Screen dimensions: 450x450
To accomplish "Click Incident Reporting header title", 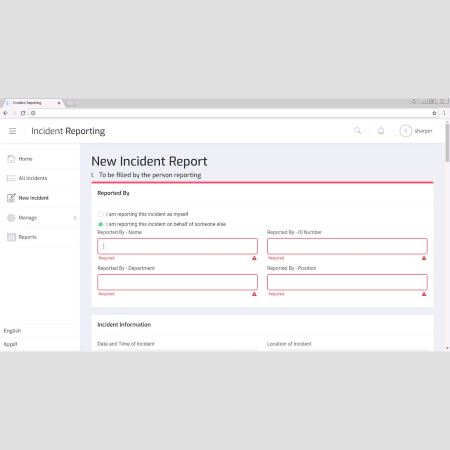I will point(68,131).
